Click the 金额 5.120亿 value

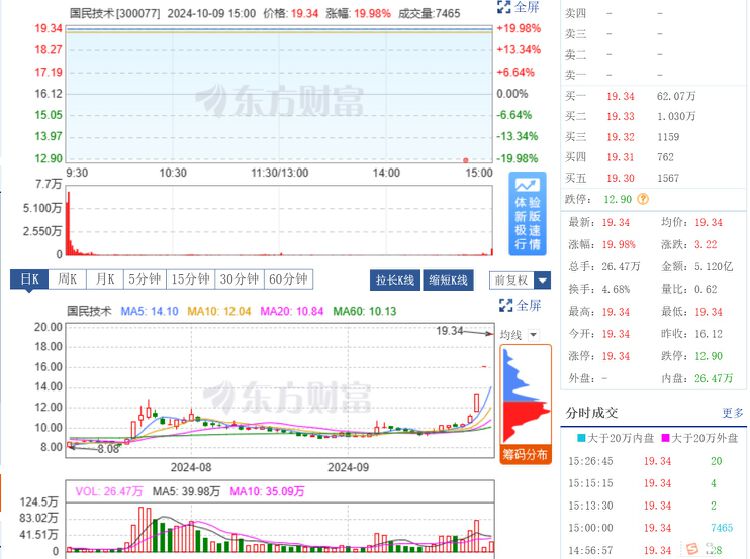click(x=714, y=266)
